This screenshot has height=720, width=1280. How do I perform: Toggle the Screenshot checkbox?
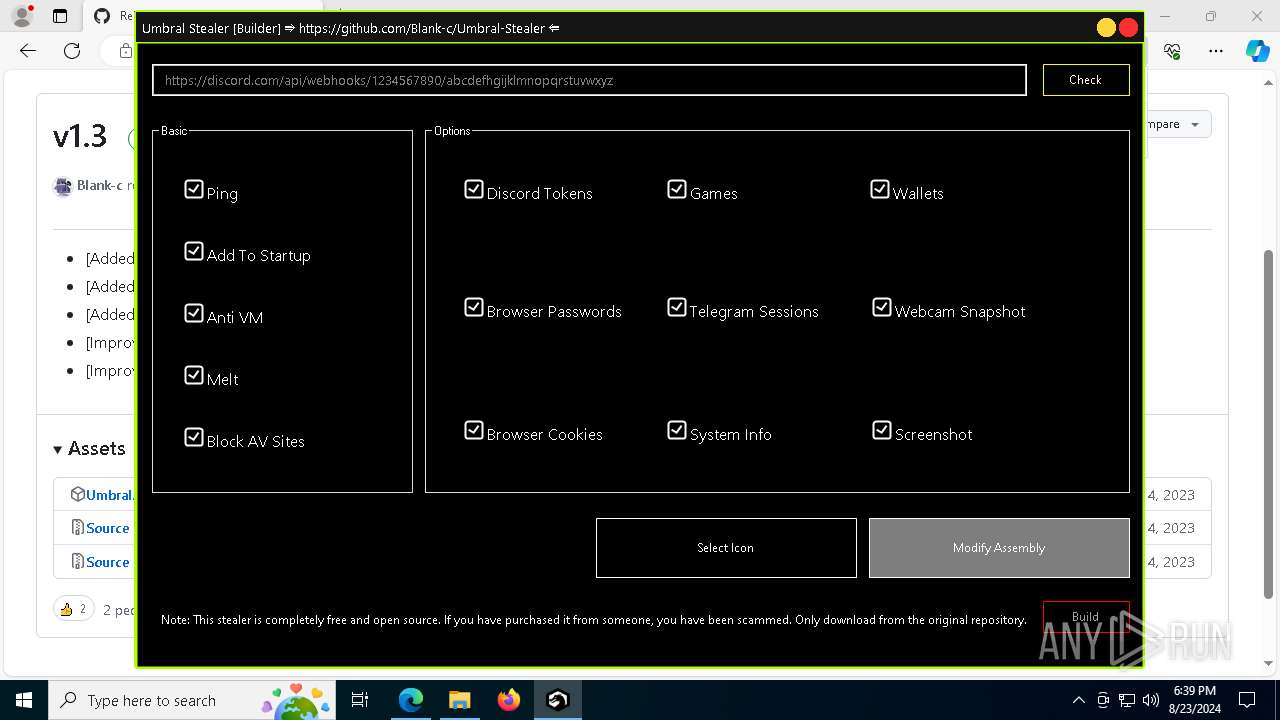coord(882,430)
